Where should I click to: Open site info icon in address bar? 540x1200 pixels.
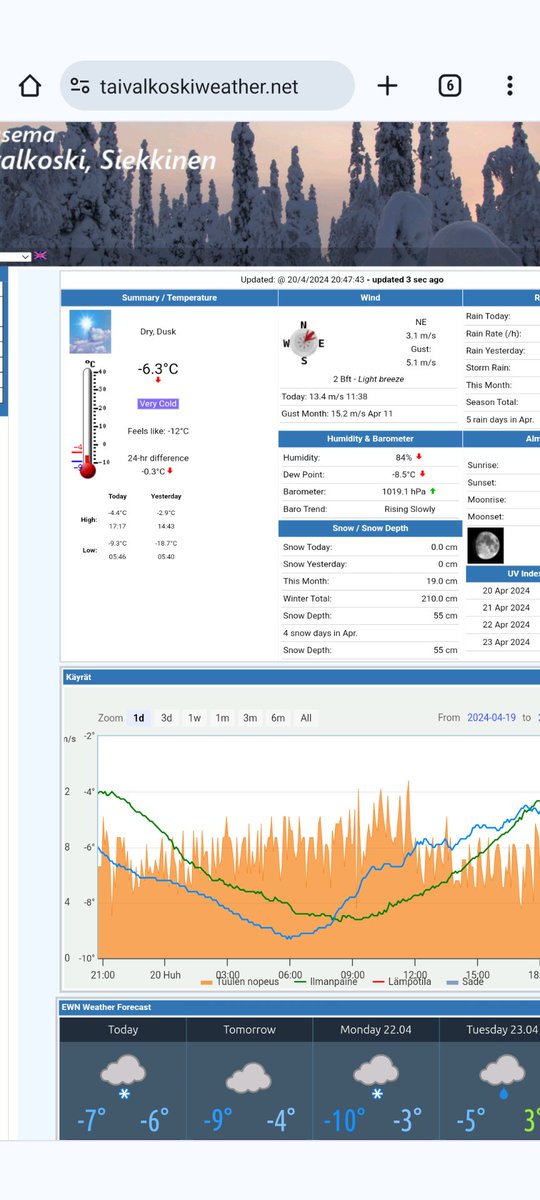pos(80,87)
